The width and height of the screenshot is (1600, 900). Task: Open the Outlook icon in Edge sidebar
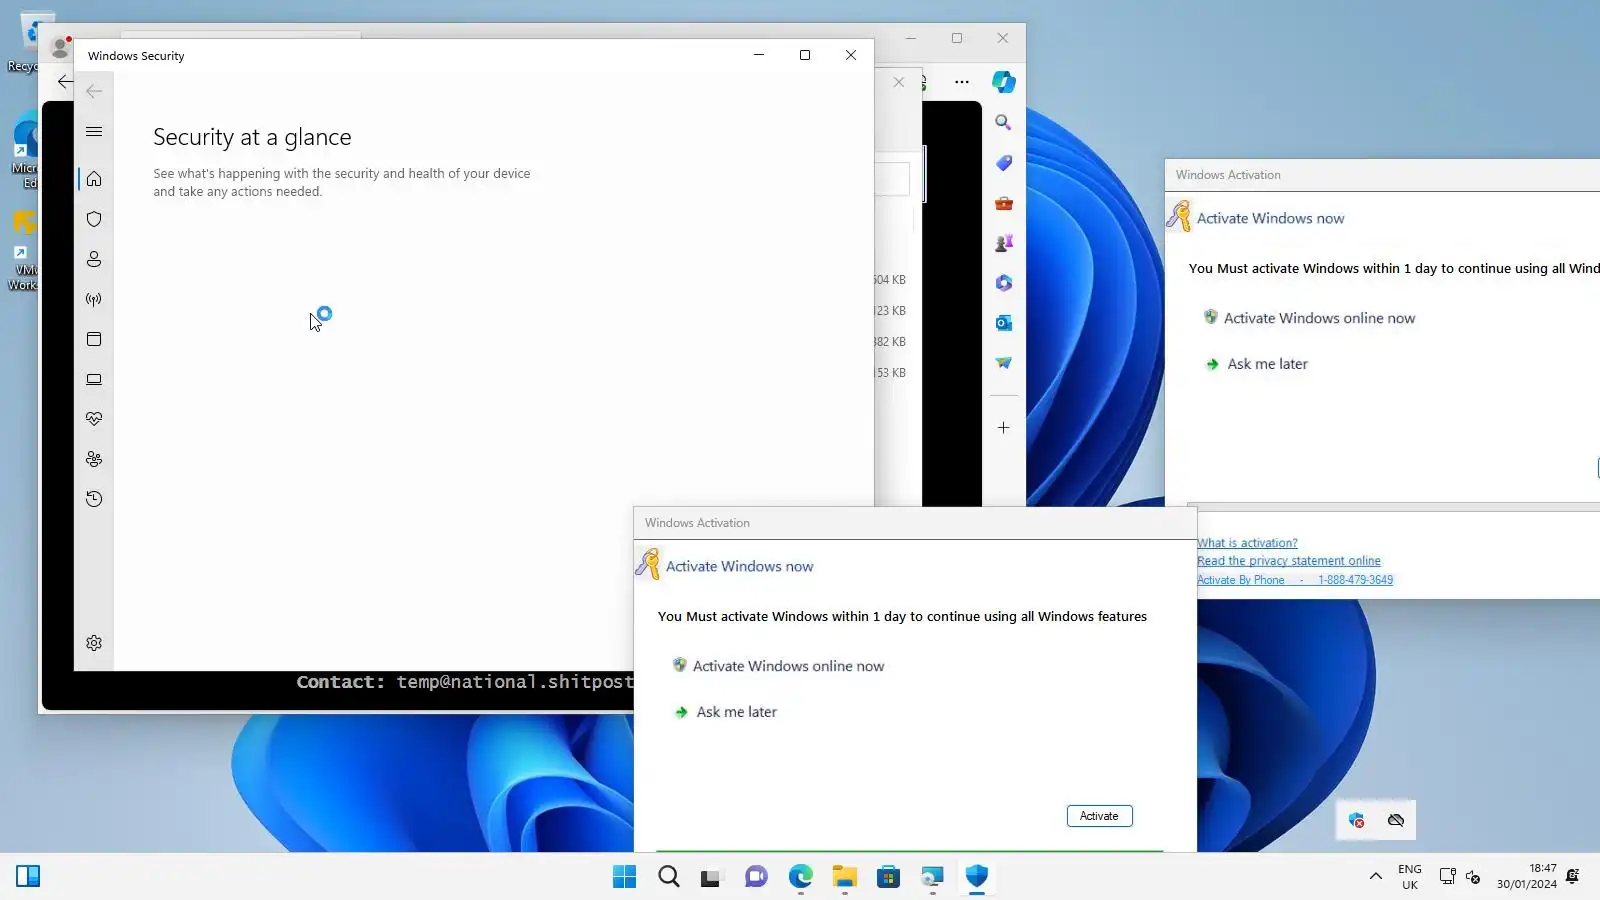1003,323
